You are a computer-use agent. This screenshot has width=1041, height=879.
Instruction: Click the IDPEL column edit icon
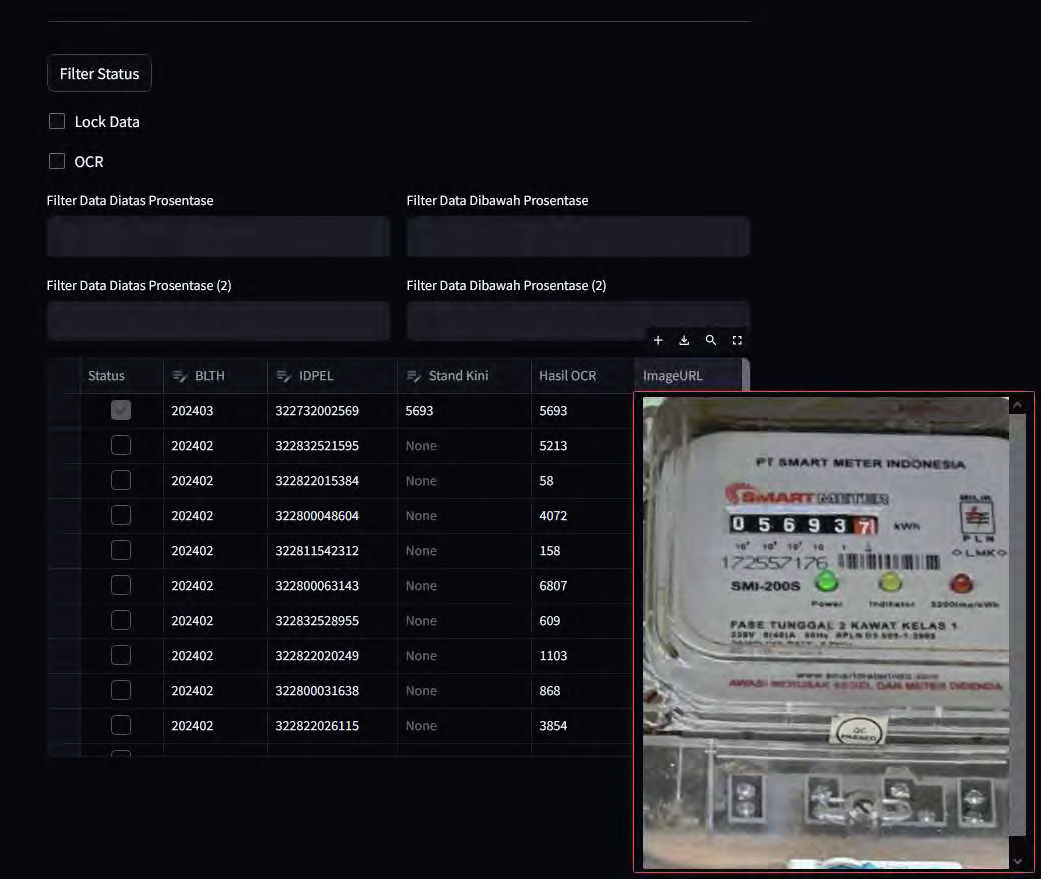284,376
